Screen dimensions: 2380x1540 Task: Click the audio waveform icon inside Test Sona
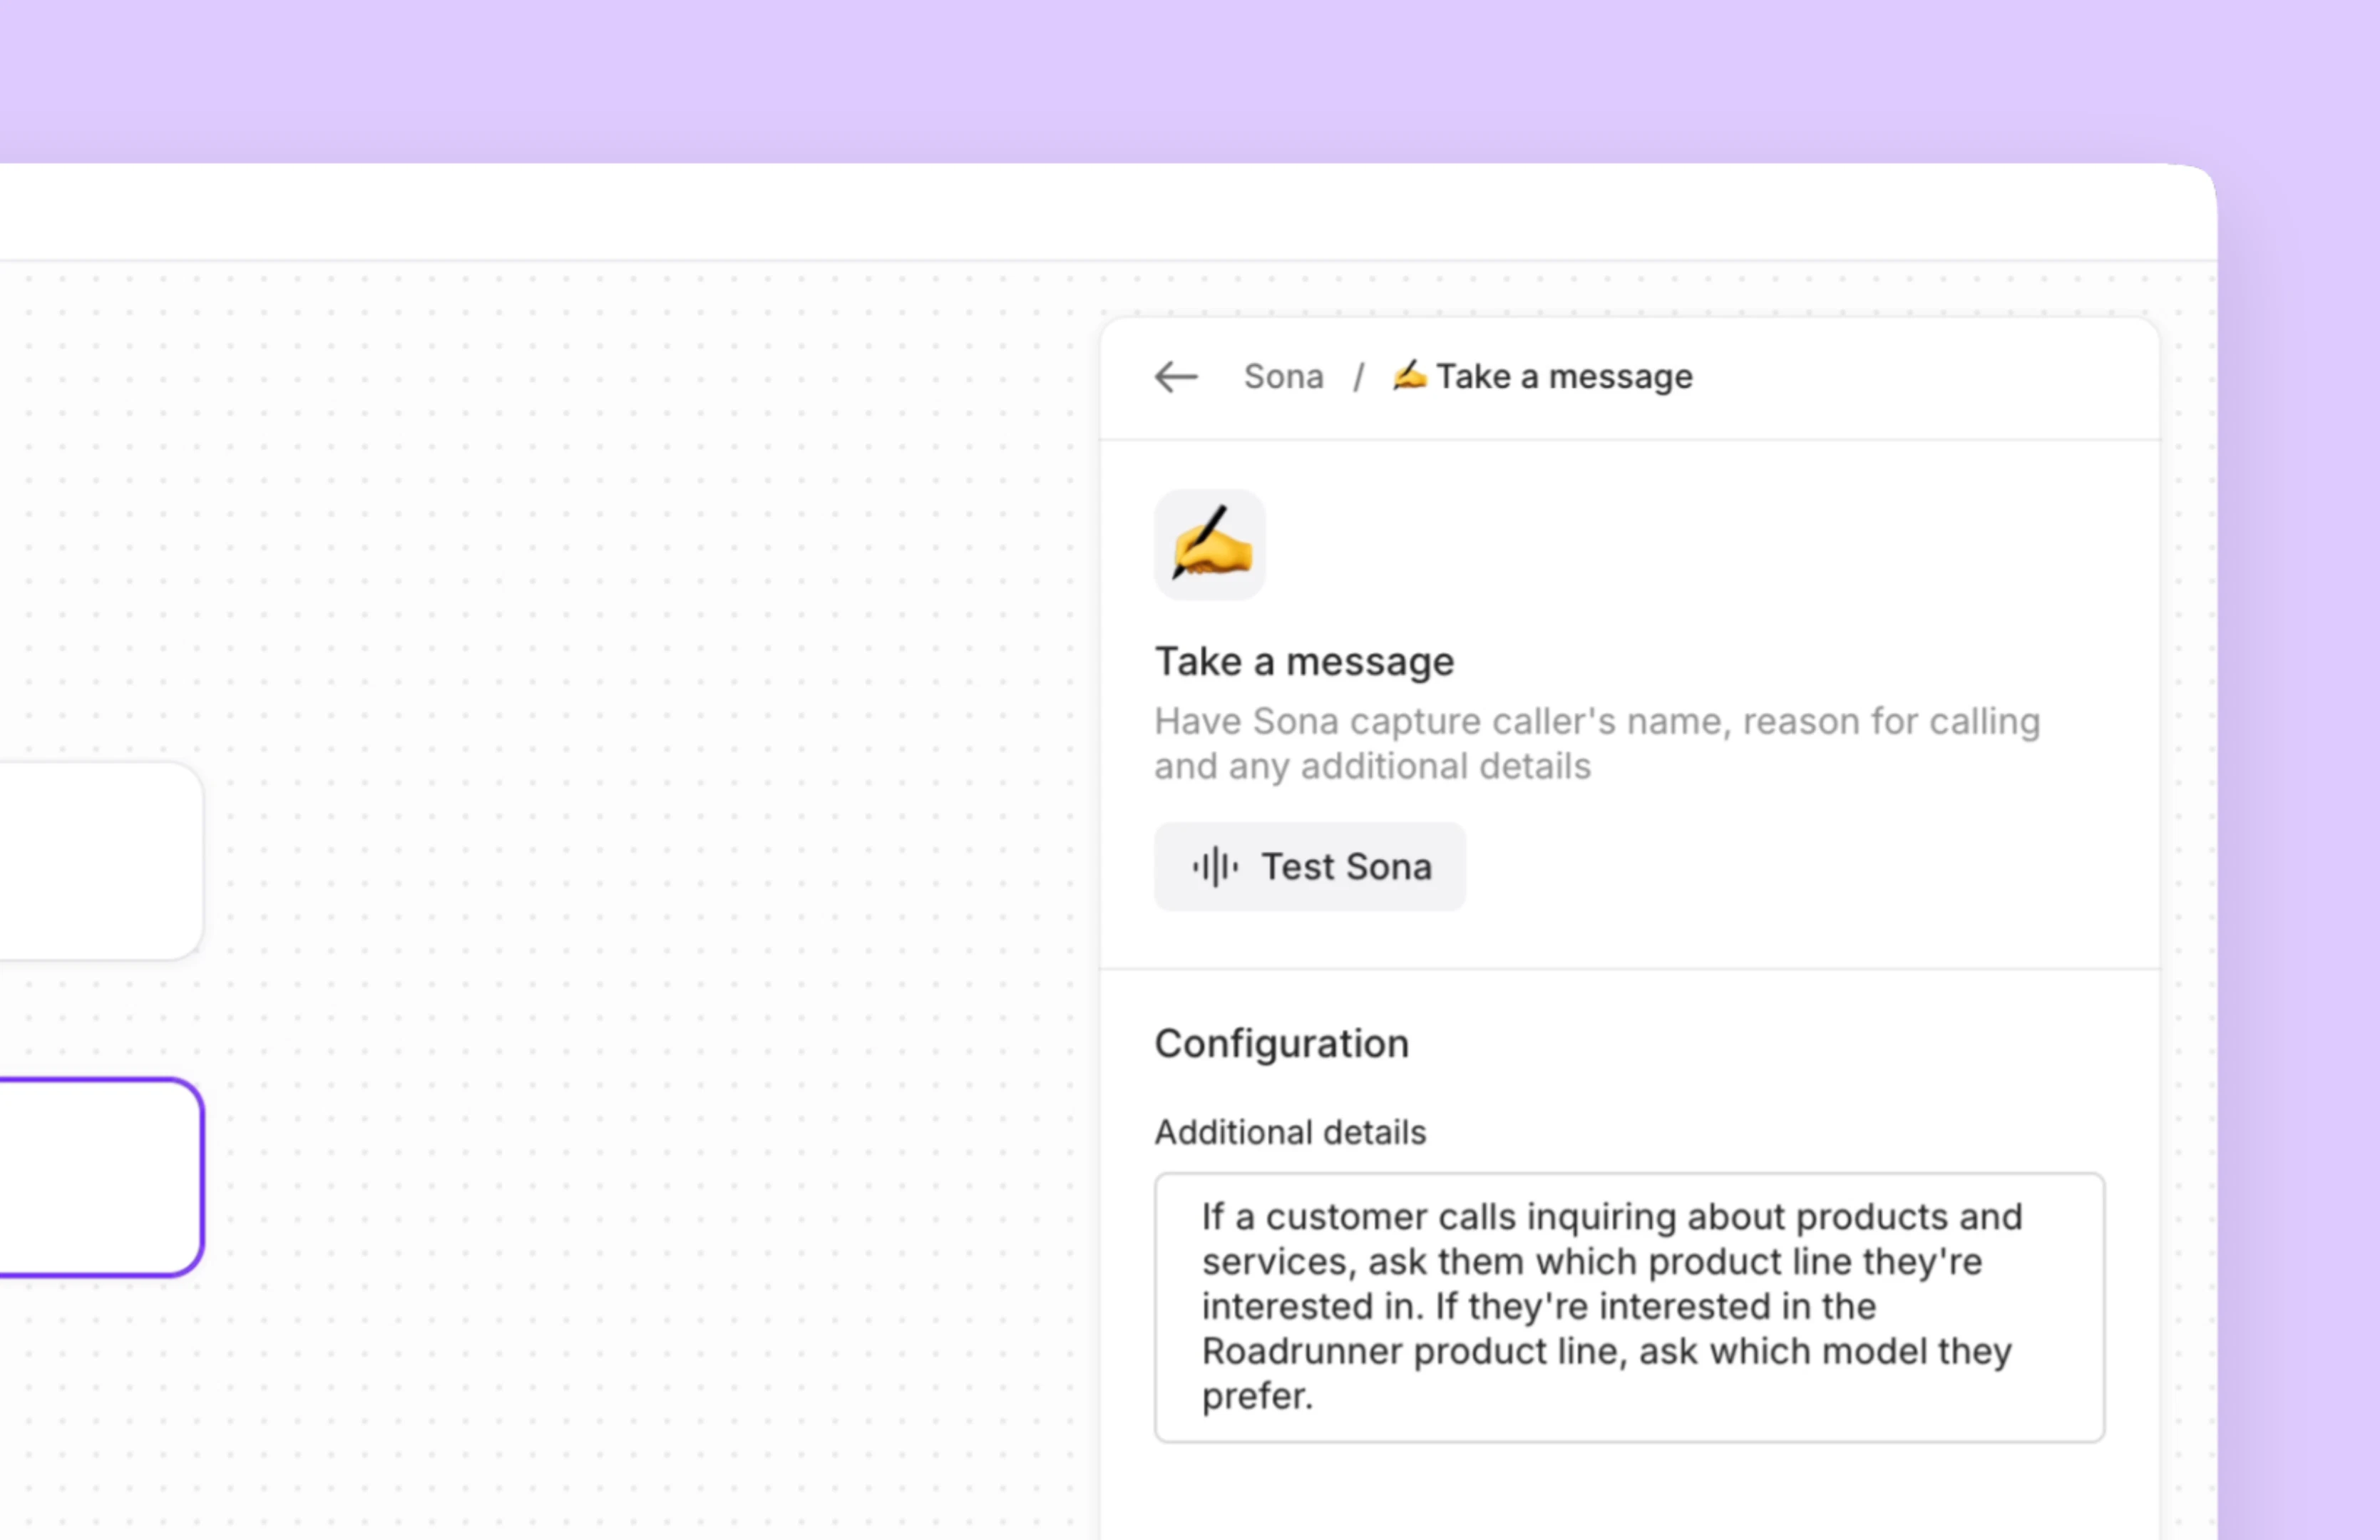[1214, 866]
